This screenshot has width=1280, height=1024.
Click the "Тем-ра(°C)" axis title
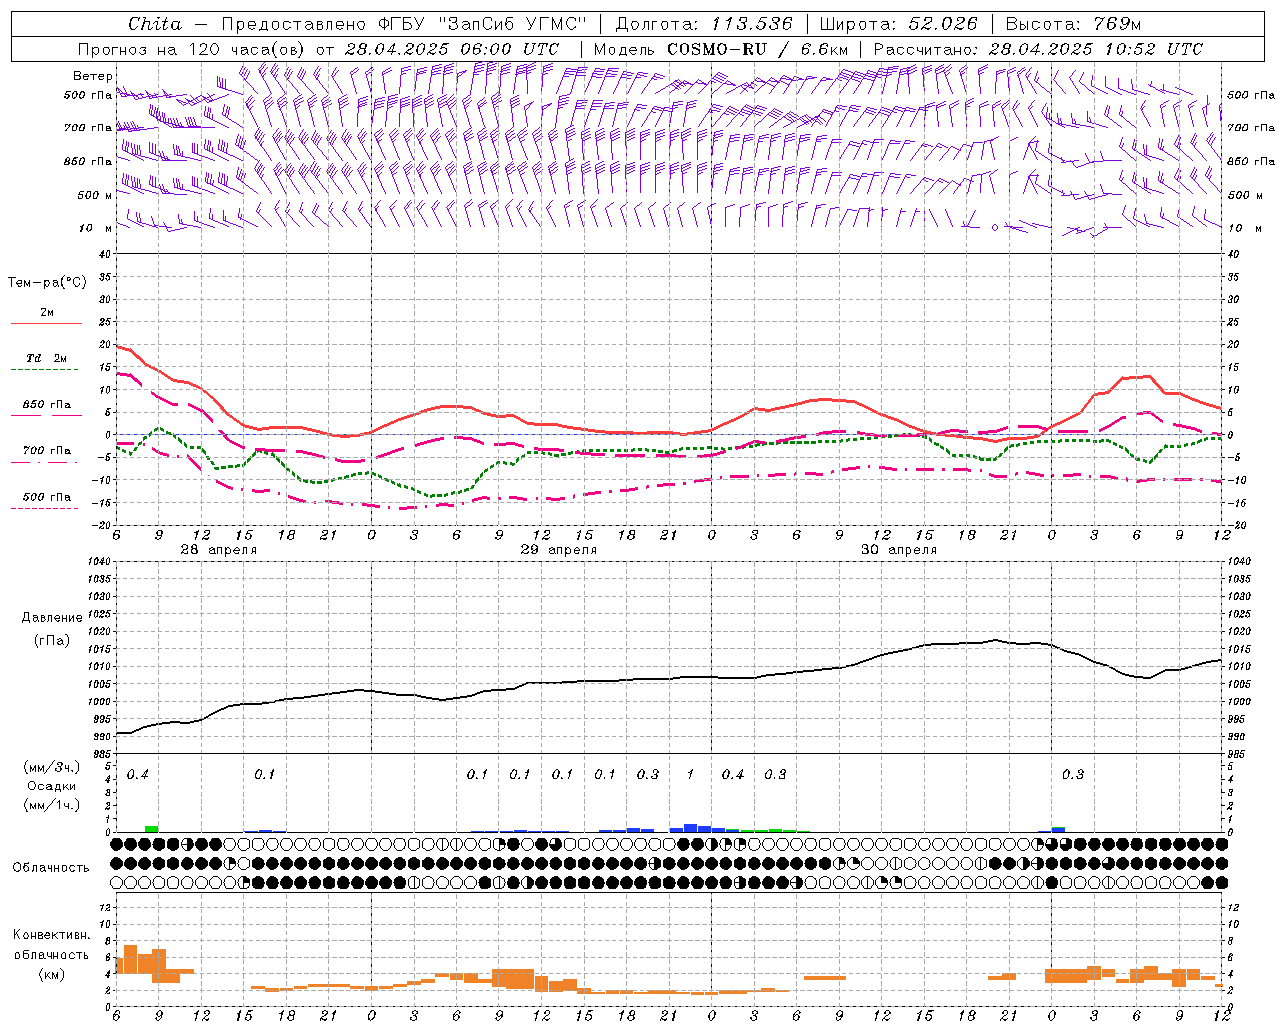[x=47, y=283]
